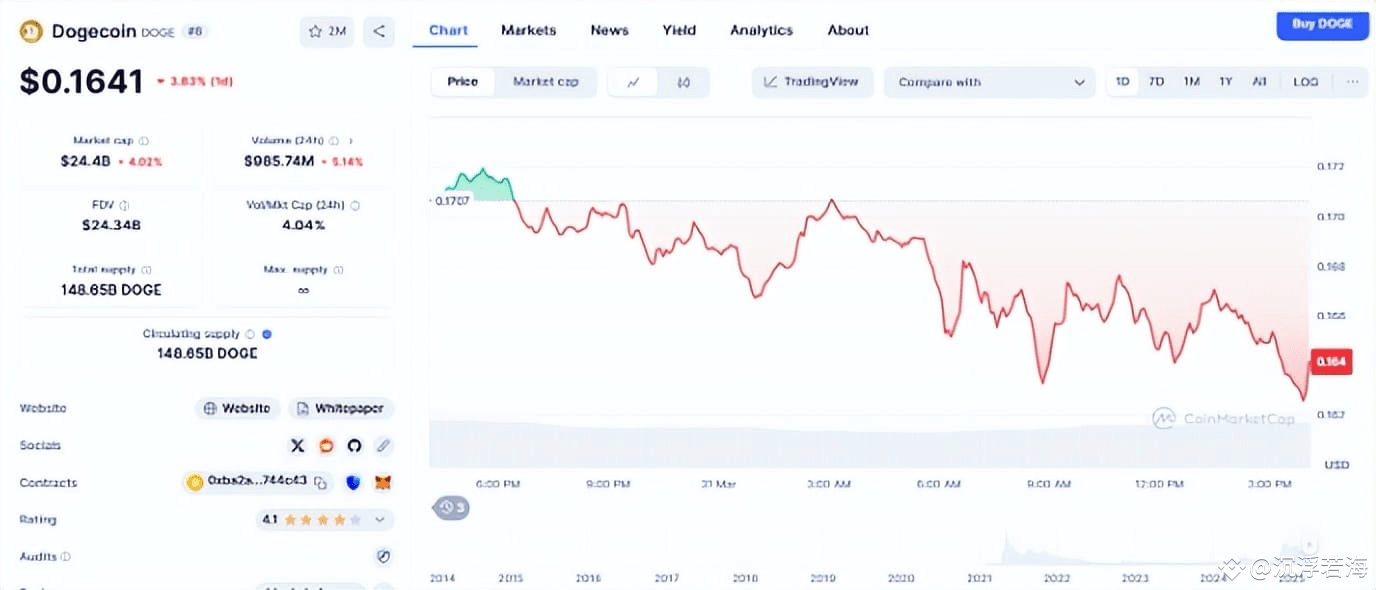Viewport: 1376px width, 590px height.
Task: Open the Reddit social link
Action: tap(326, 446)
